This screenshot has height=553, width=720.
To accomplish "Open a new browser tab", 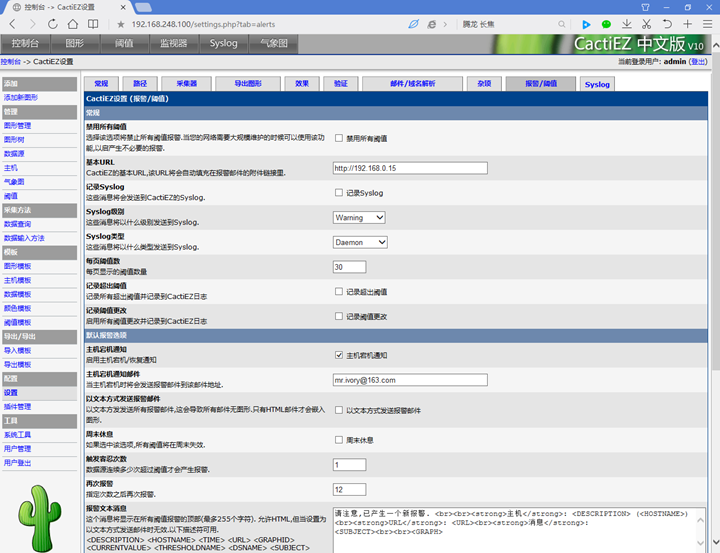I will tap(144, 7).
